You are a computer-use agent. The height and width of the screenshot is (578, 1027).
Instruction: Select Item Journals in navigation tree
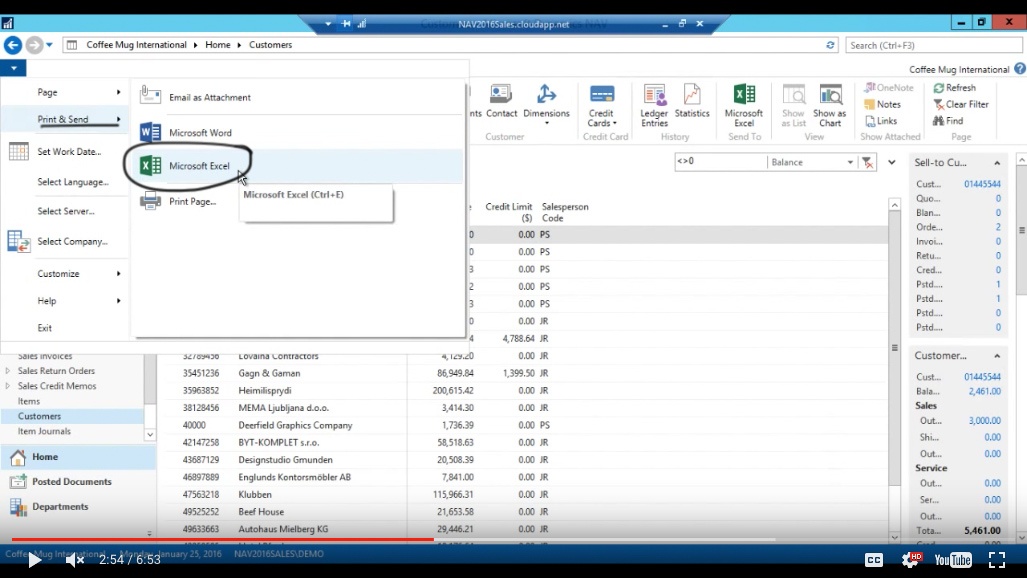[44, 431]
